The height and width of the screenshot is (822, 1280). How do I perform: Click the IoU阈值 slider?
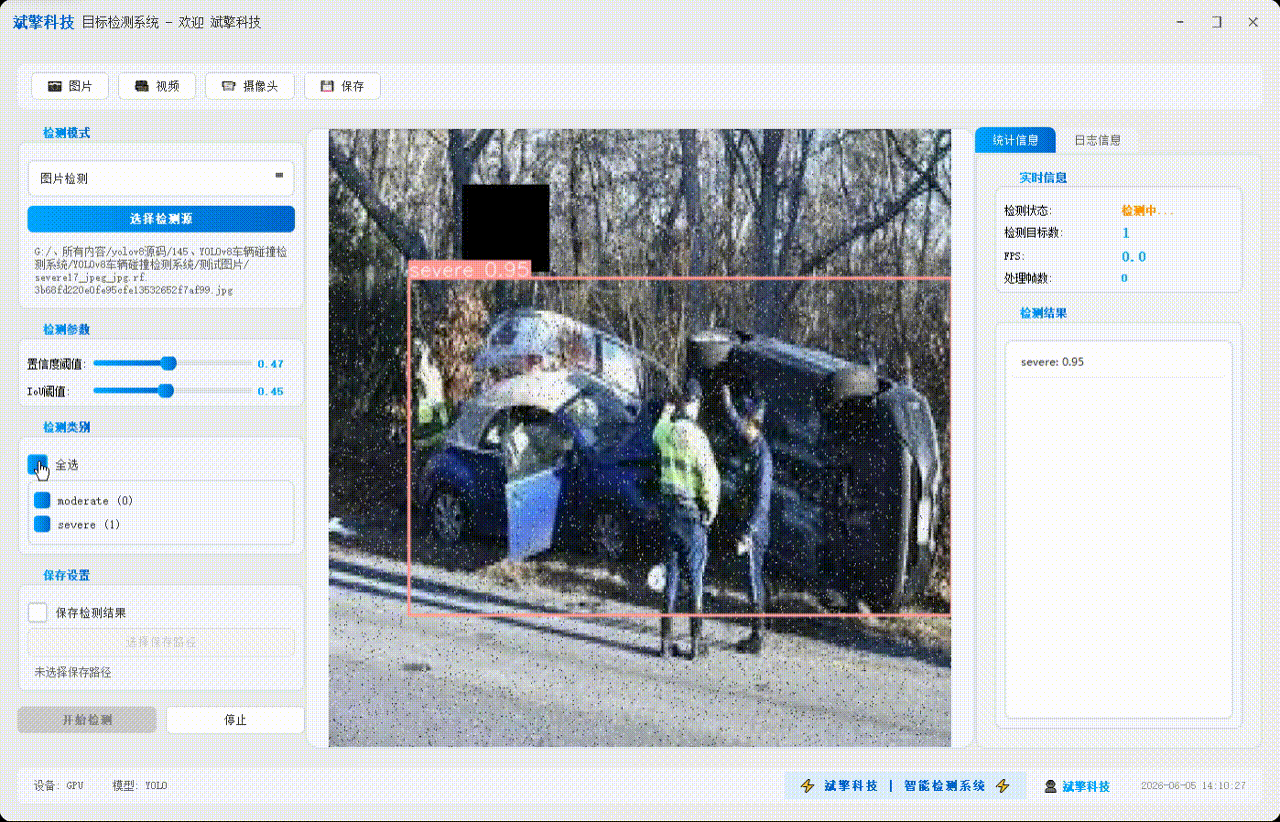(x=172, y=391)
